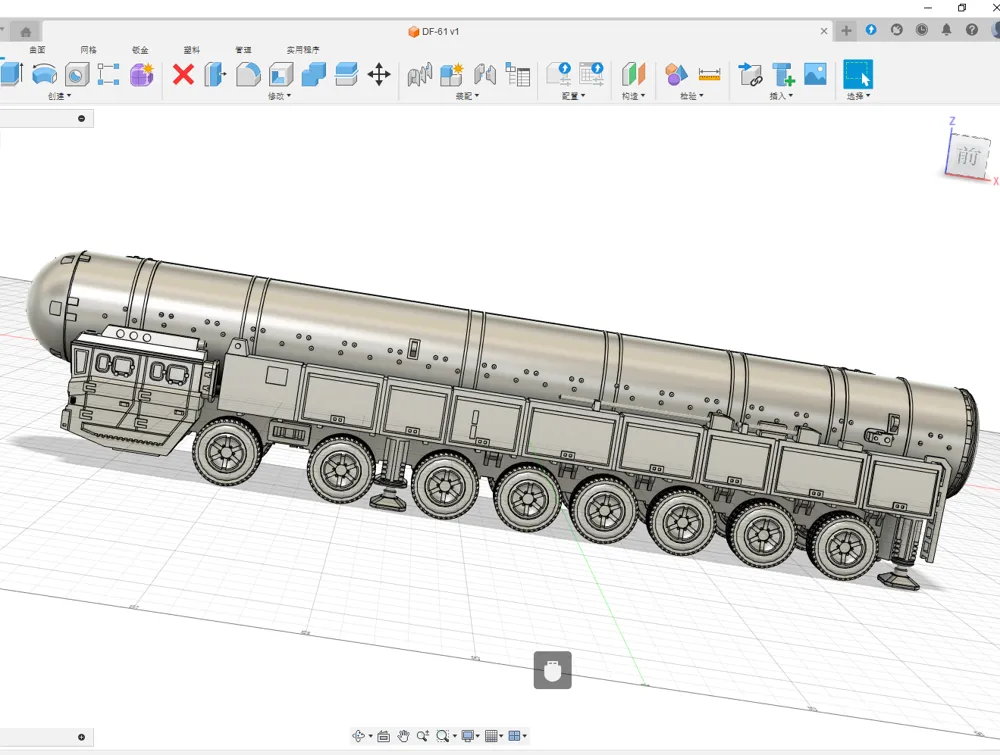Screen dimensions: 1000x755
Task: Select the Revolve tool
Action: tap(45, 74)
